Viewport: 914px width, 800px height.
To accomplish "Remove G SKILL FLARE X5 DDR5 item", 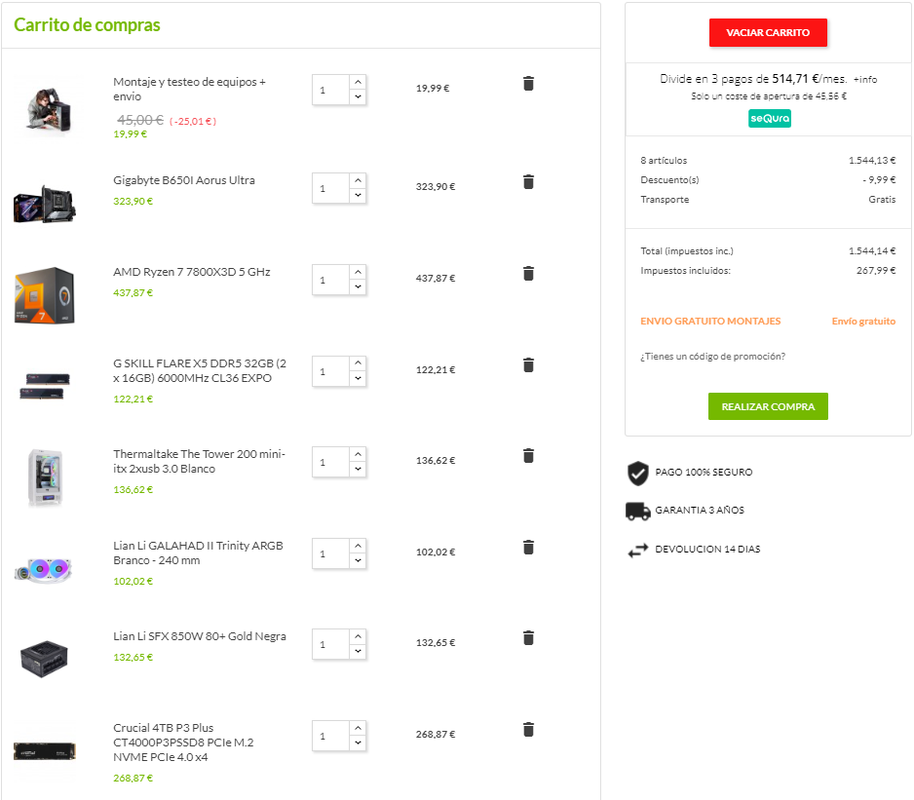I will 528,365.
